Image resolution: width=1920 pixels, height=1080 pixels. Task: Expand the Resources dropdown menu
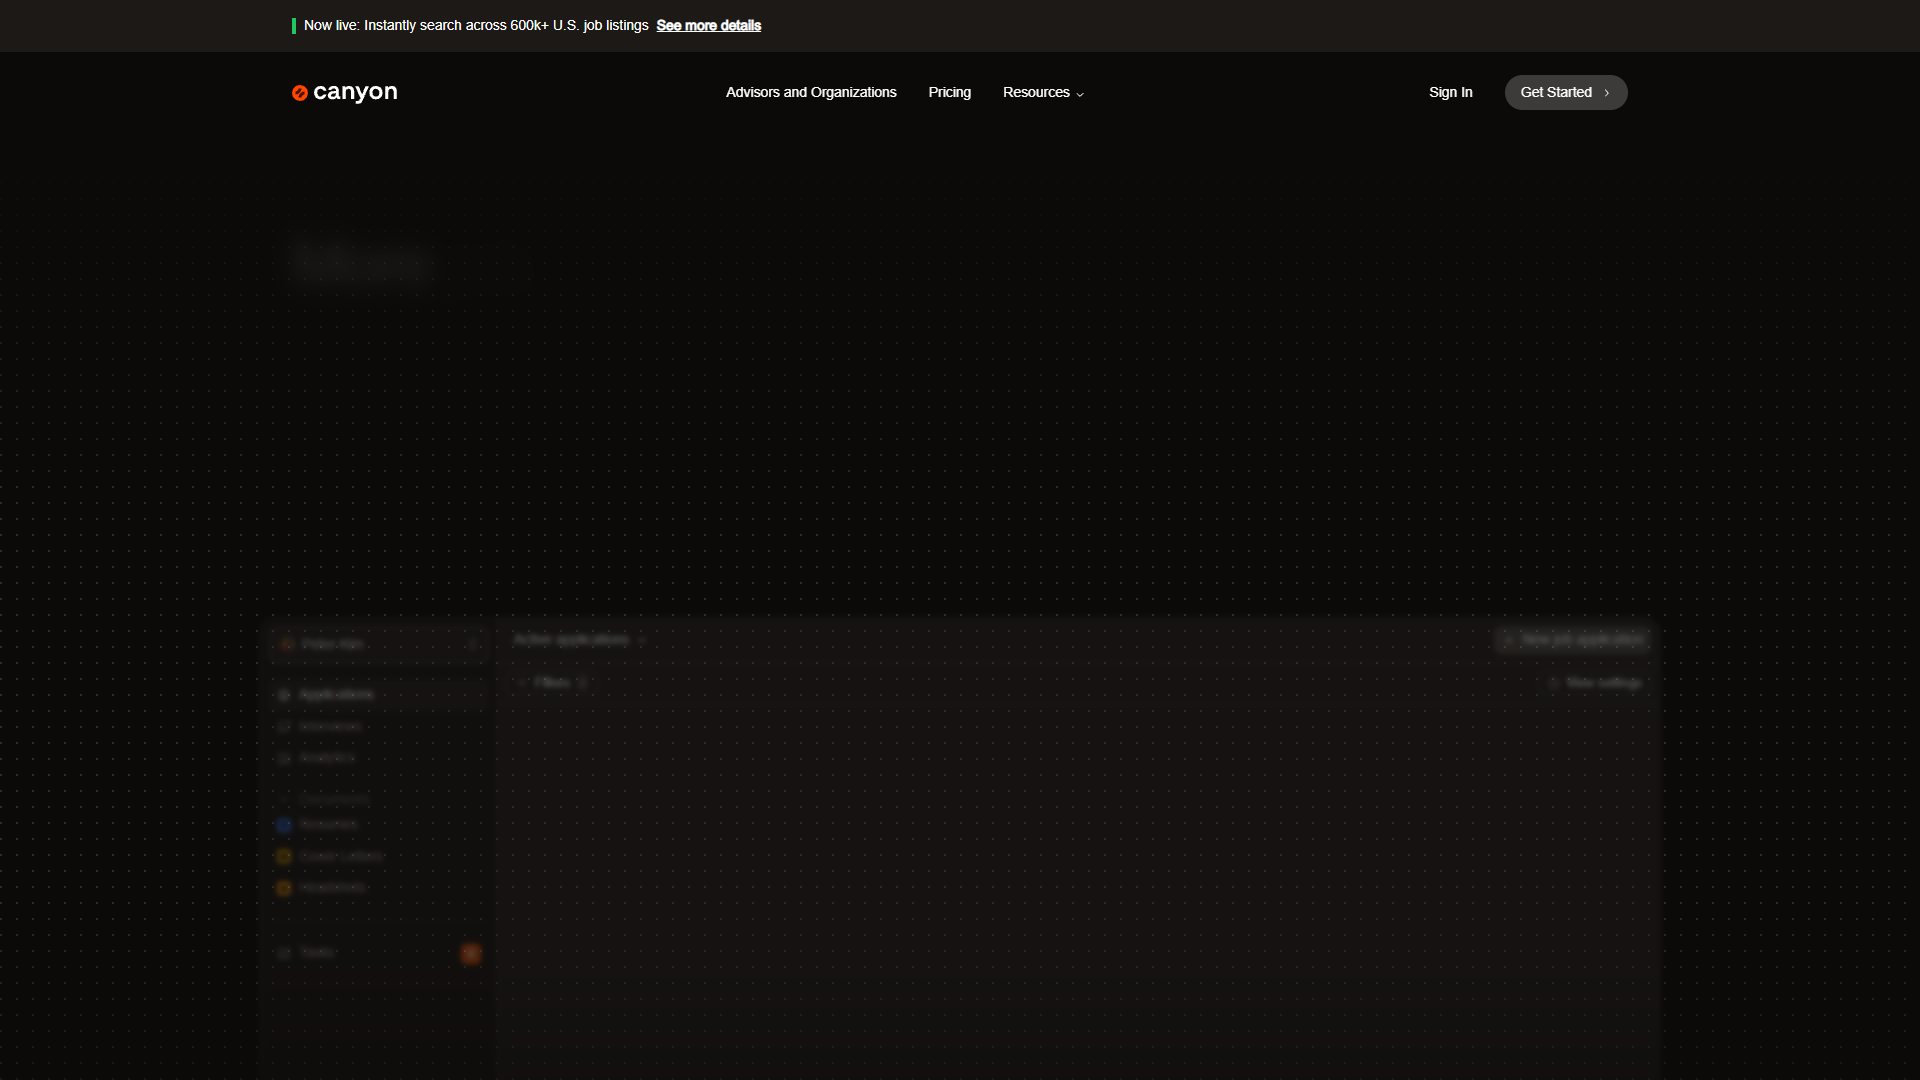(x=1043, y=92)
